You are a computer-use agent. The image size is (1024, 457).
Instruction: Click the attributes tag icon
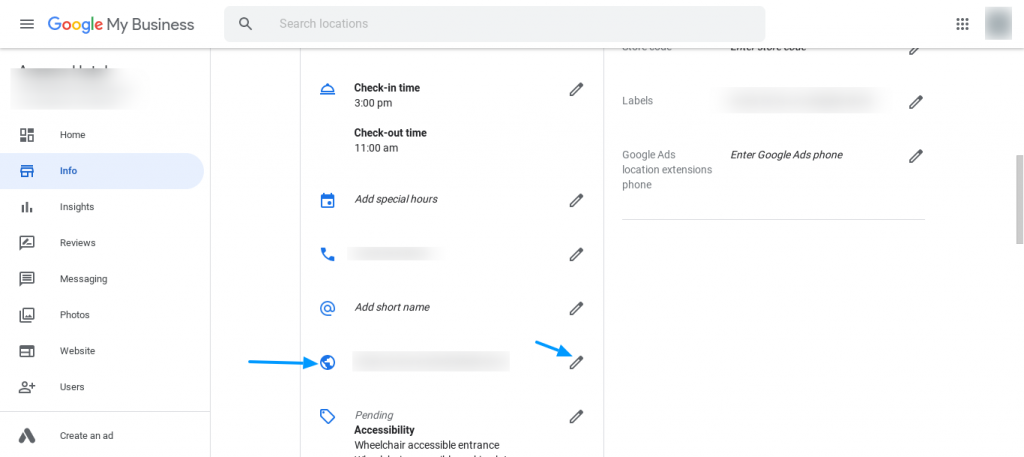point(327,416)
